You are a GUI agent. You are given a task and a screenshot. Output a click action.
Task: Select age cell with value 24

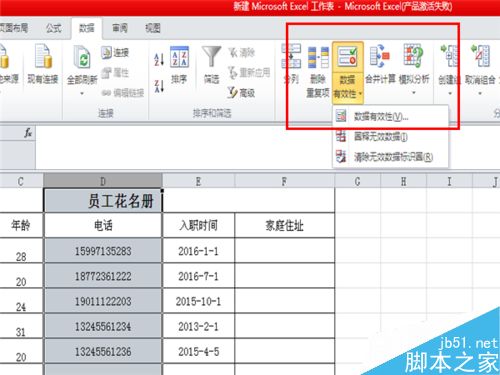pos(21,301)
